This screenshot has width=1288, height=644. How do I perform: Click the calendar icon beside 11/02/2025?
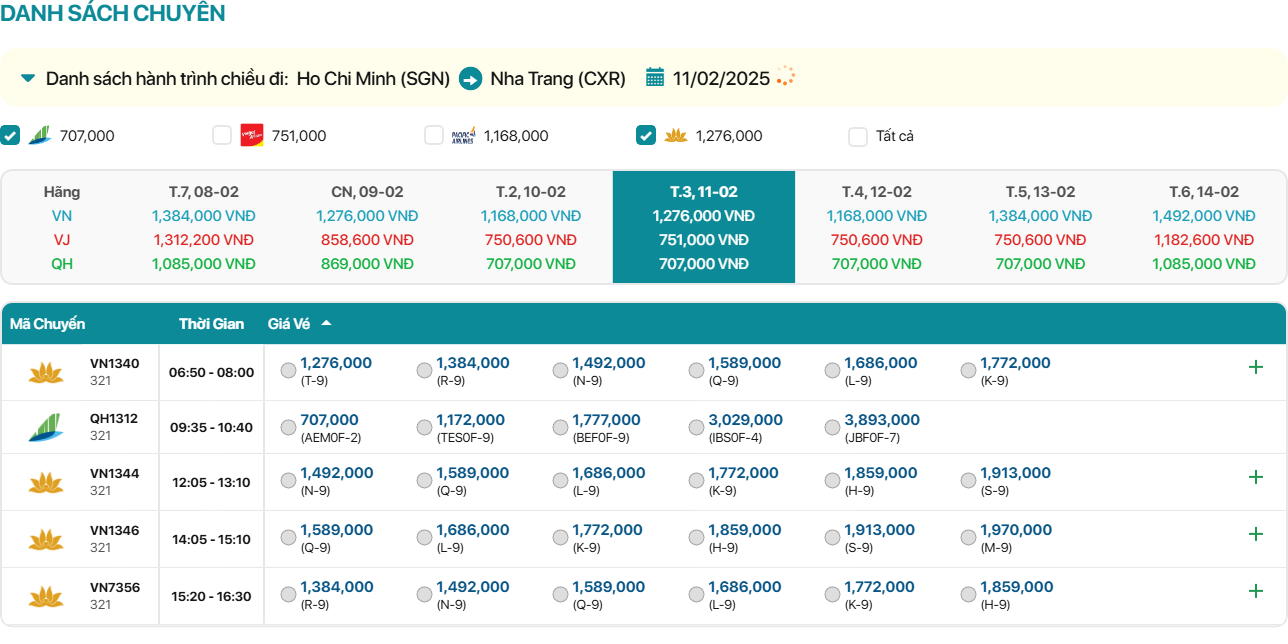tap(655, 78)
